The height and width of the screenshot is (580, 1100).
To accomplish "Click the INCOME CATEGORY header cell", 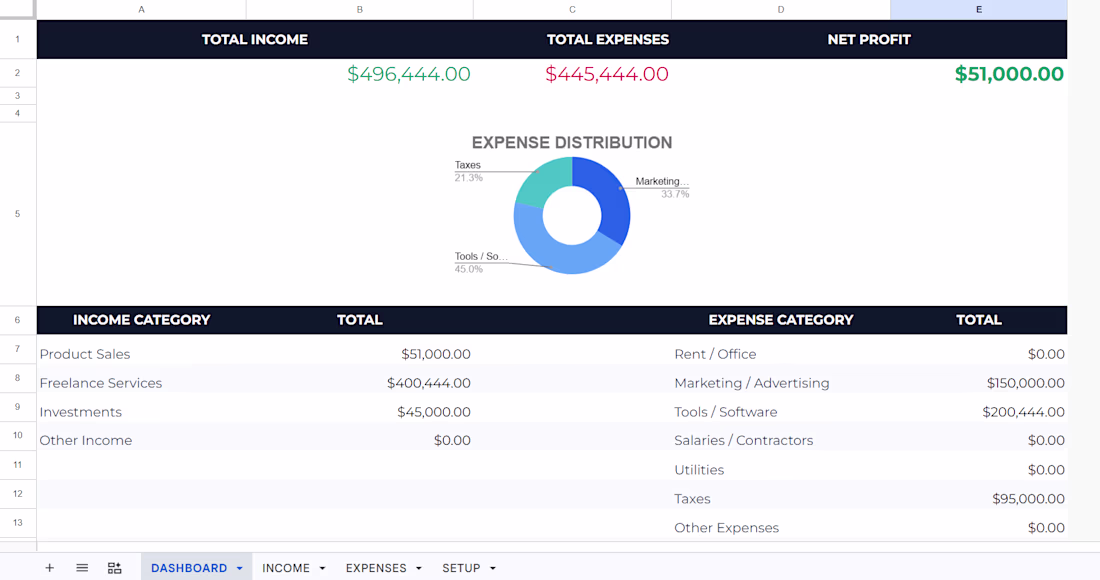I will [142, 320].
